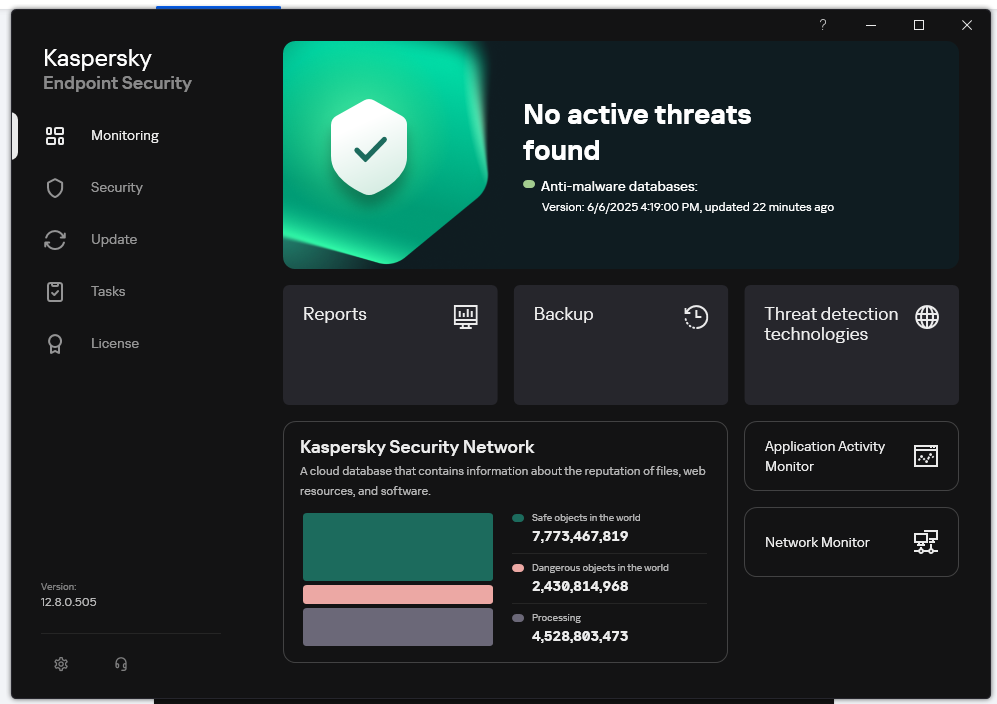The image size is (997, 704).
Task: Click 'Anti-malware databases:' status label
Action: (x=619, y=186)
